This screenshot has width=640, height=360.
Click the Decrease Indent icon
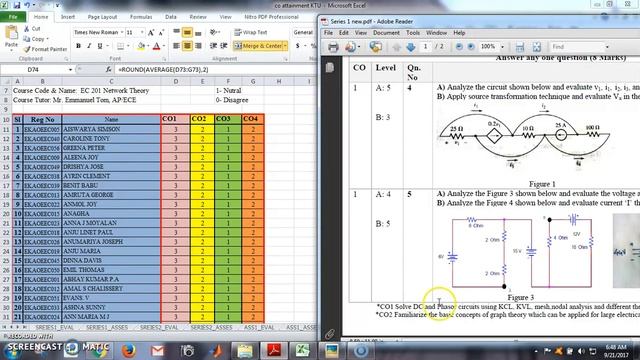tap(213, 46)
